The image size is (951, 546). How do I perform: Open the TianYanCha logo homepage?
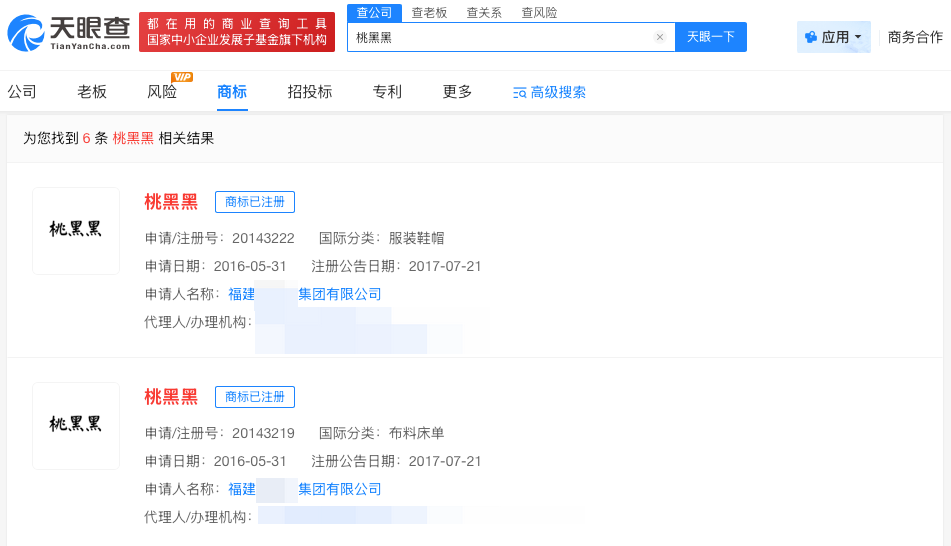[69, 33]
